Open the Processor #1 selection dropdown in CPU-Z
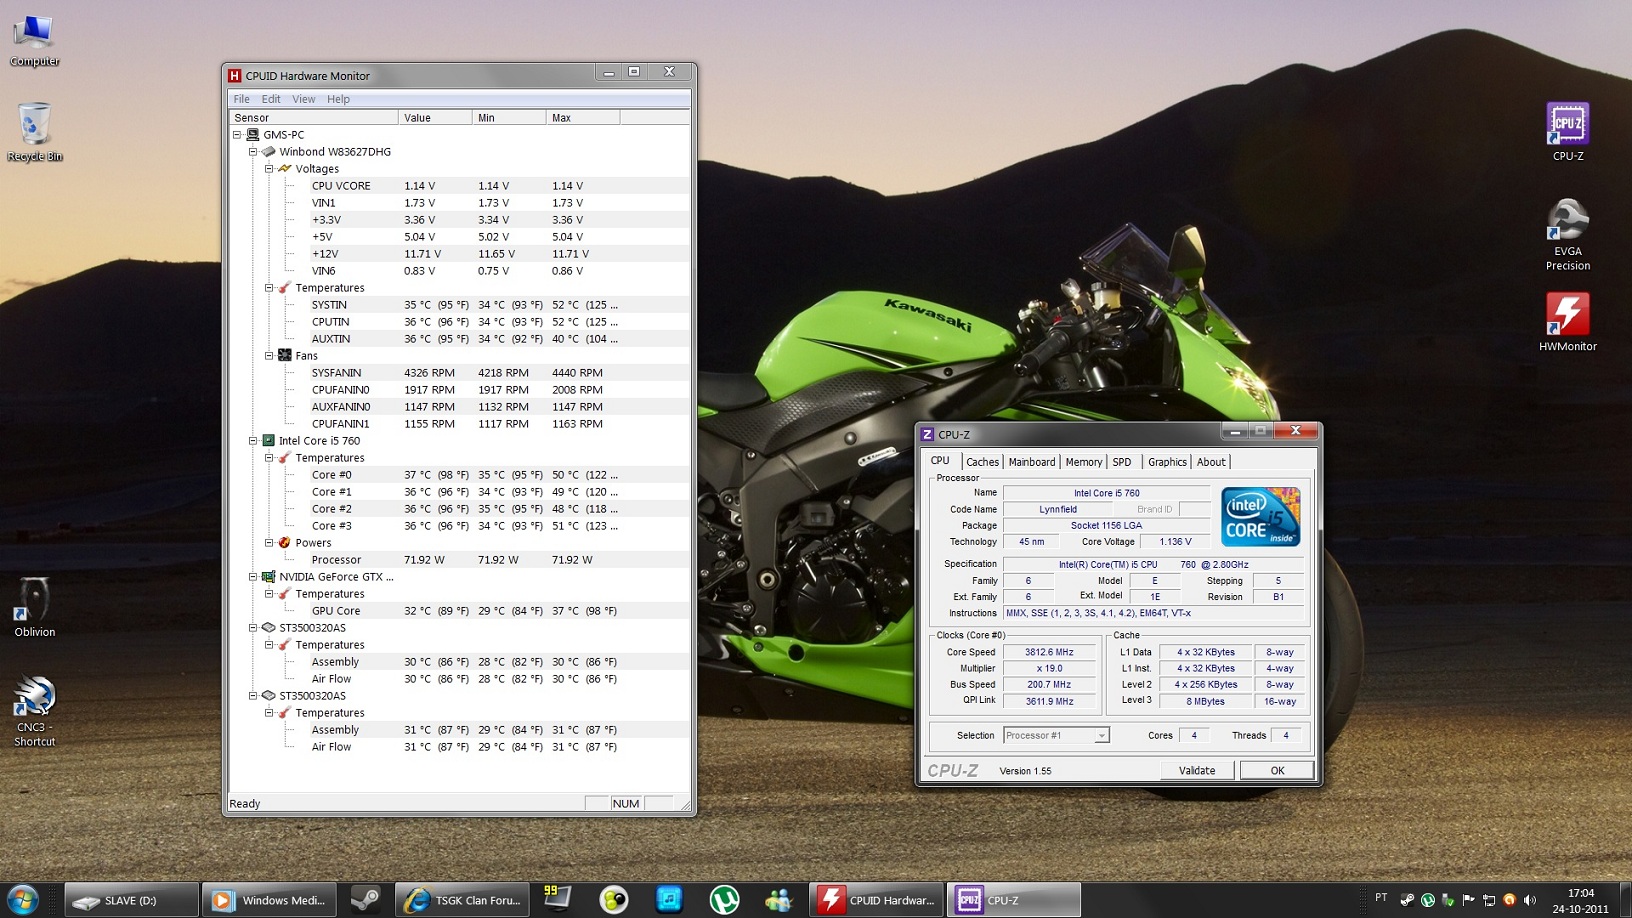The image size is (1632, 918). (1102, 735)
